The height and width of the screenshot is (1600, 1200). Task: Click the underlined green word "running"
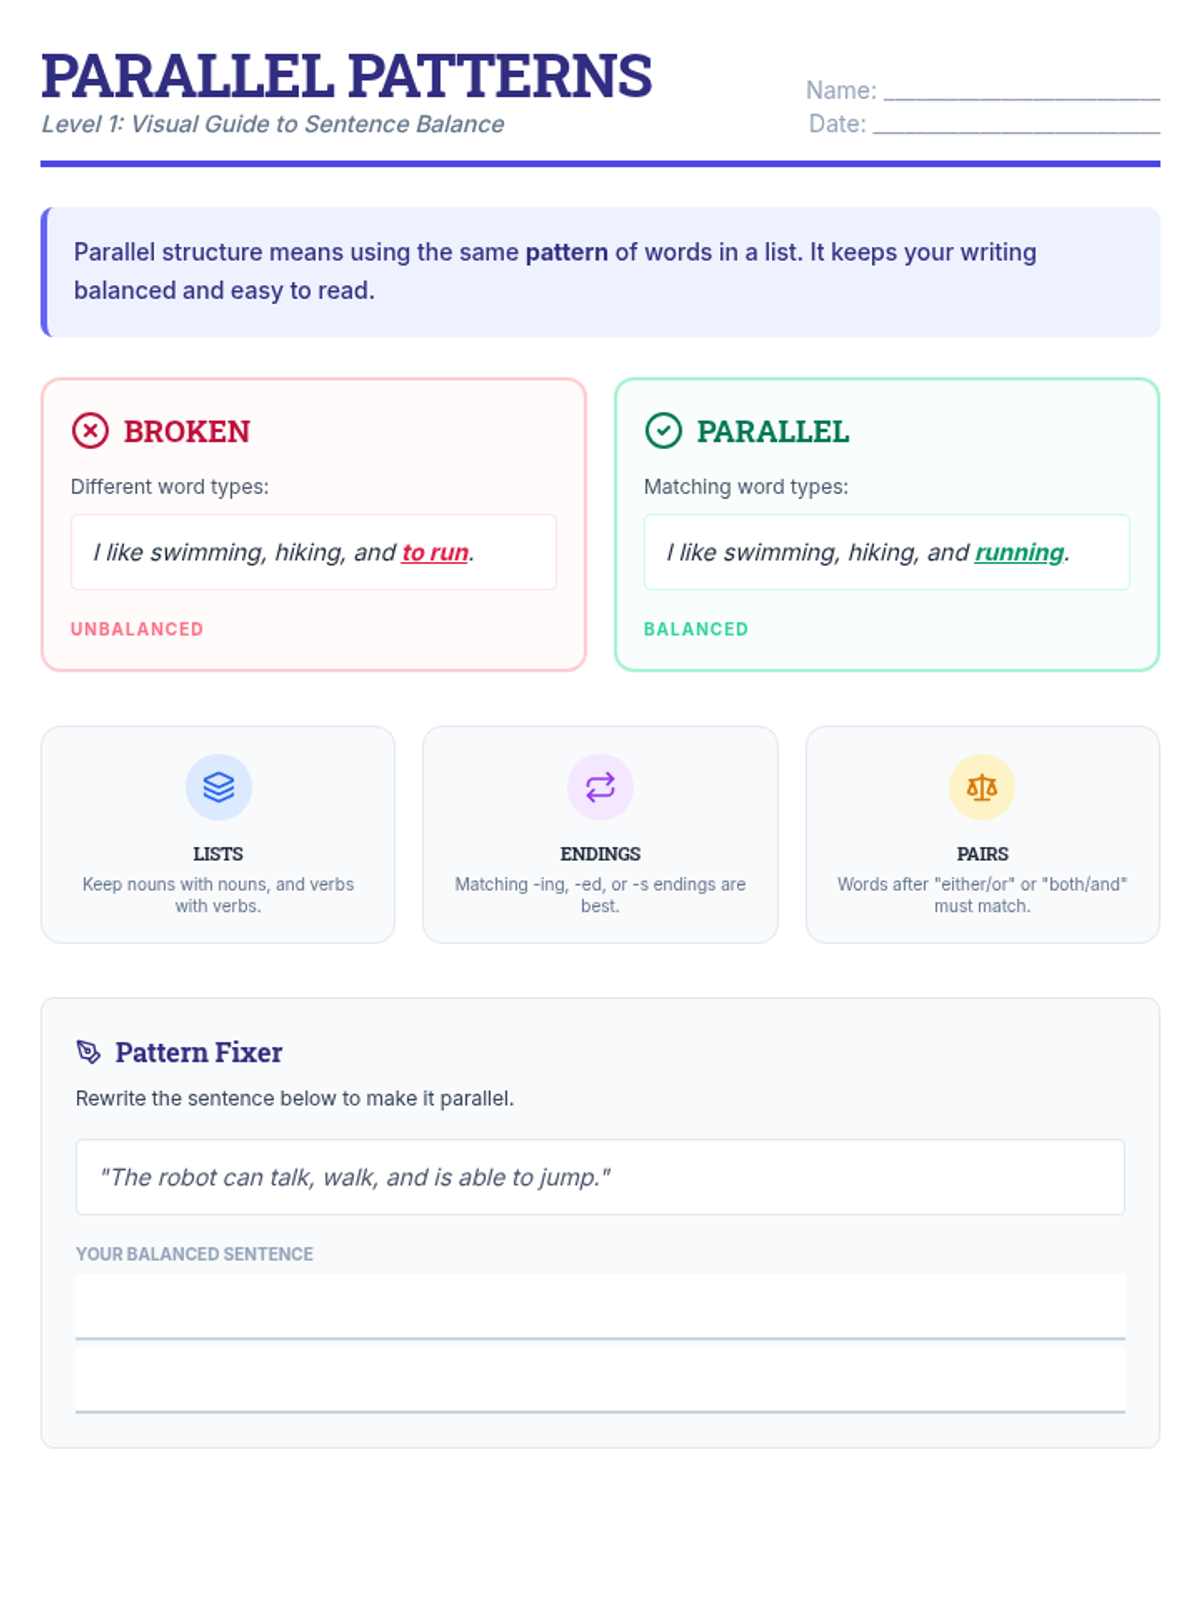tap(1019, 553)
